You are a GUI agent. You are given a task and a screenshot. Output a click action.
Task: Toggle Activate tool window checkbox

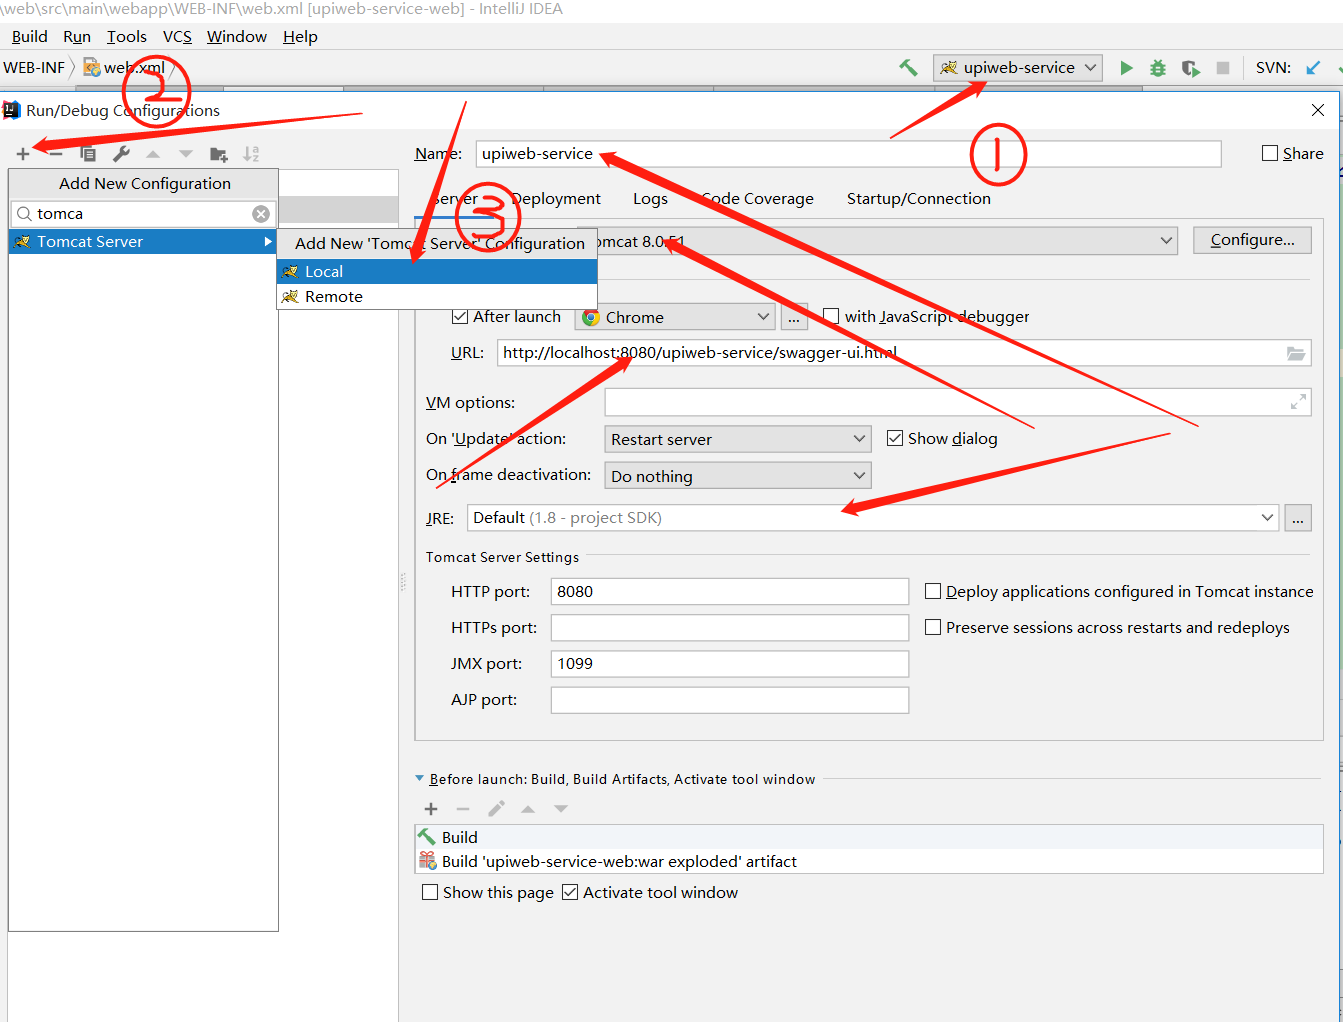570,892
